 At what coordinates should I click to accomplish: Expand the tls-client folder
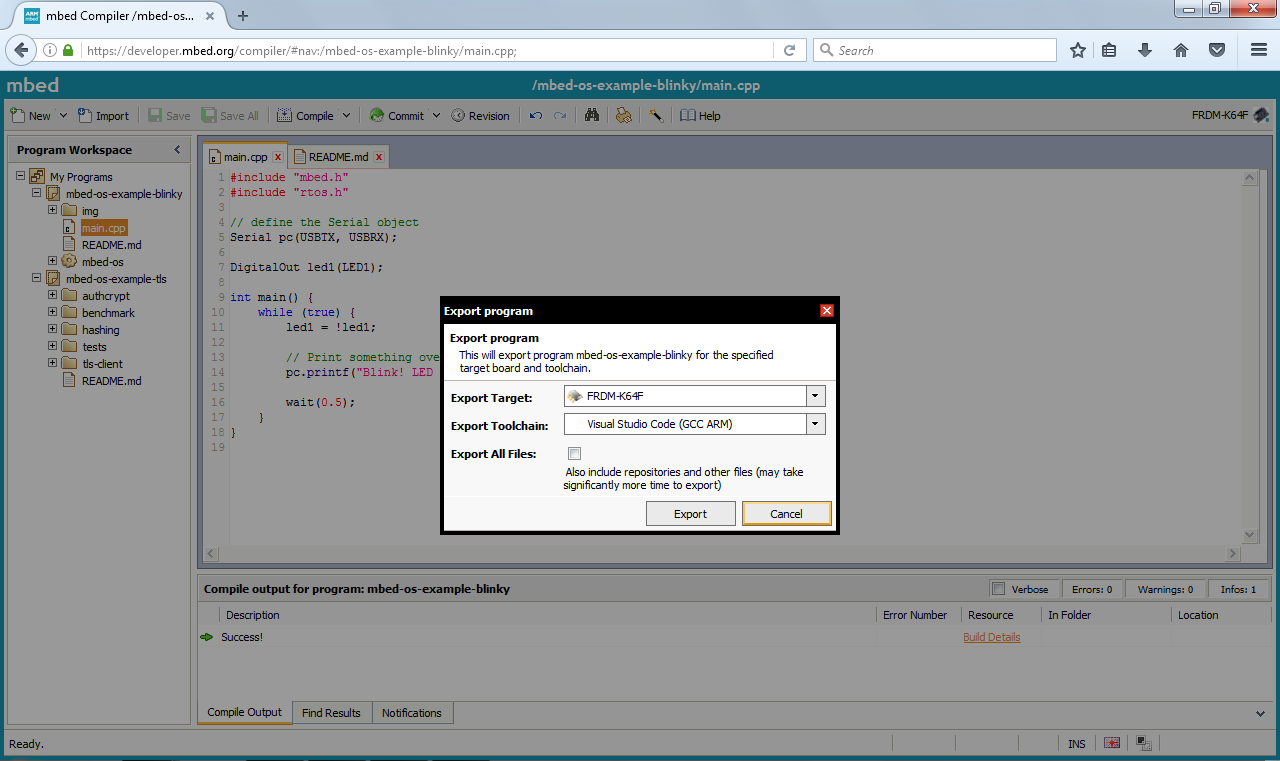pos(52,363)
